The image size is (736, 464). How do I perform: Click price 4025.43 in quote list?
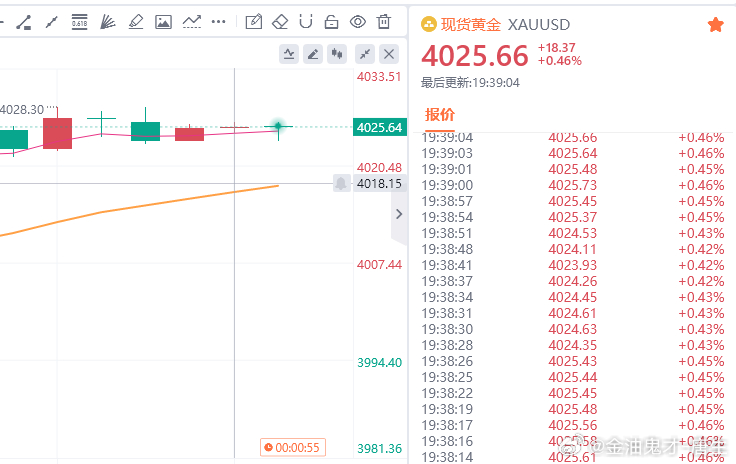coord(573,361)
